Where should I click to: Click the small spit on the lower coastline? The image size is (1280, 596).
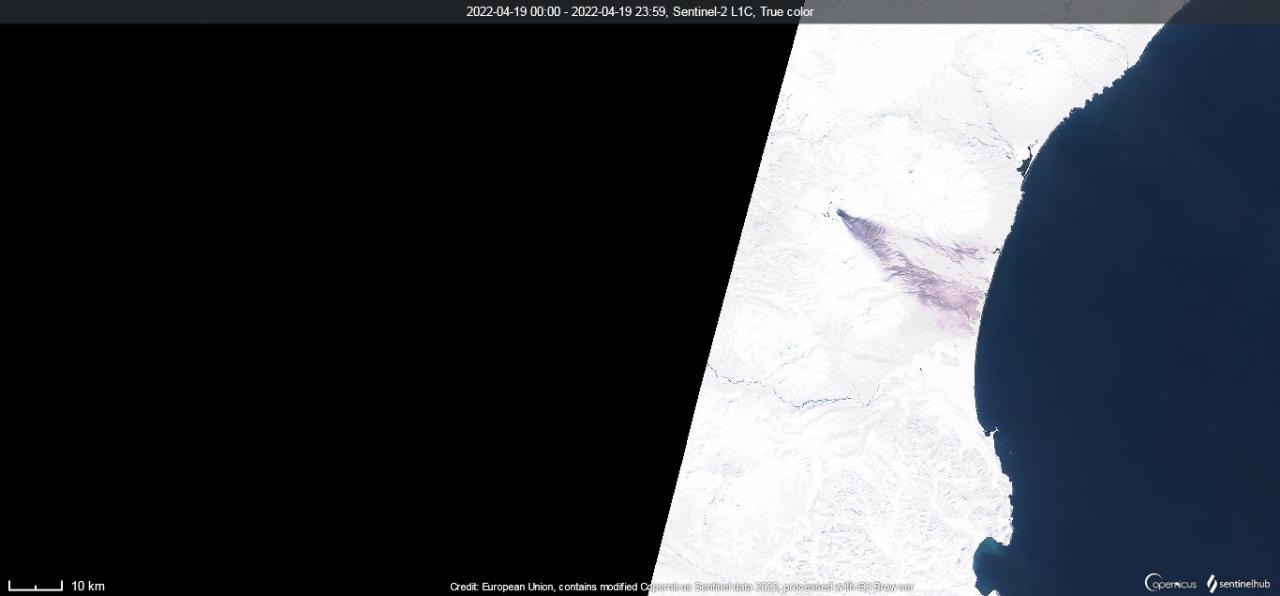coord(991,431)
